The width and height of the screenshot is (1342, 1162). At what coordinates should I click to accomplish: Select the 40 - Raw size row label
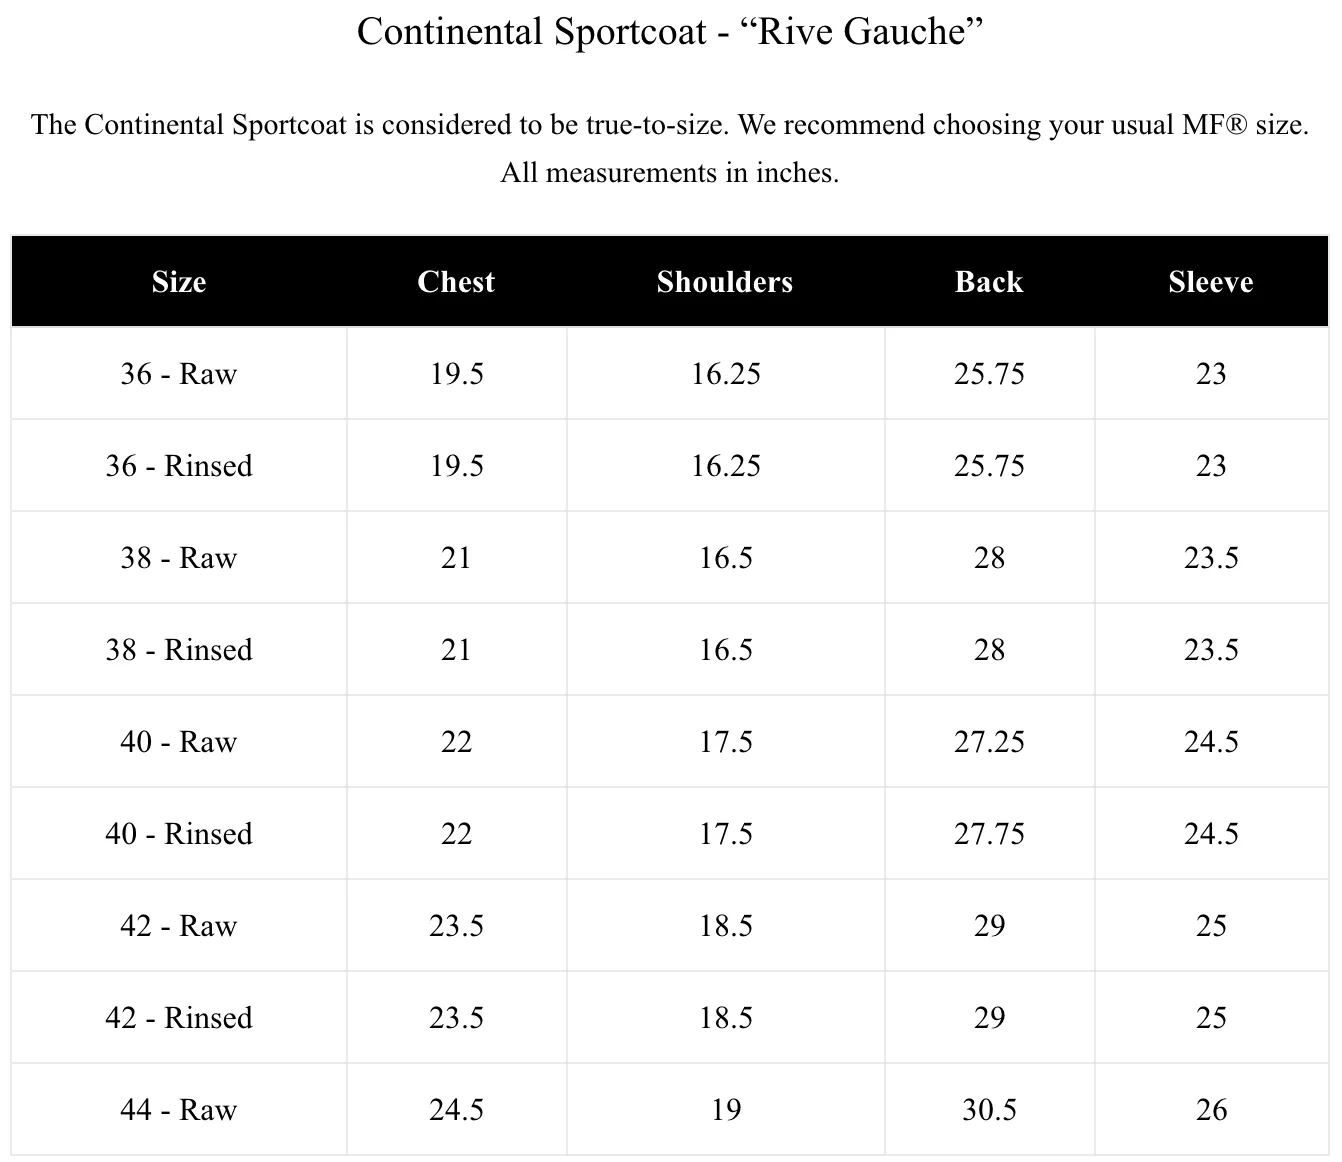[179, 742]
